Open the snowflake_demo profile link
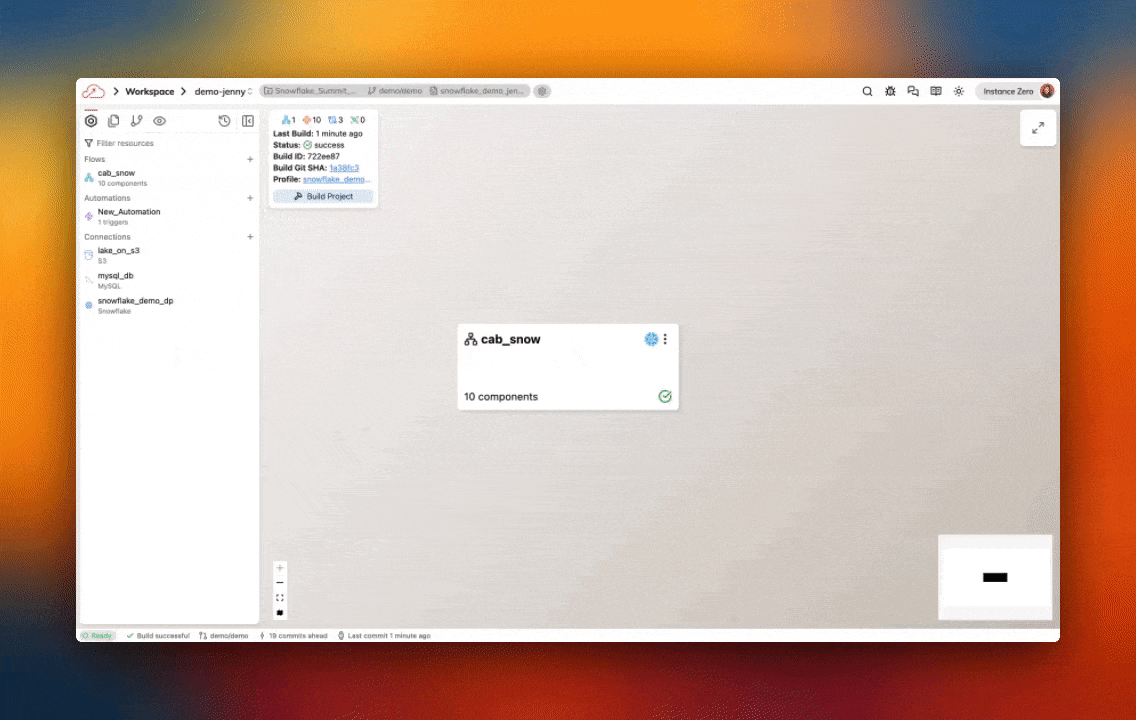This screenshot has width=1136, height=720. coord(336,180)
